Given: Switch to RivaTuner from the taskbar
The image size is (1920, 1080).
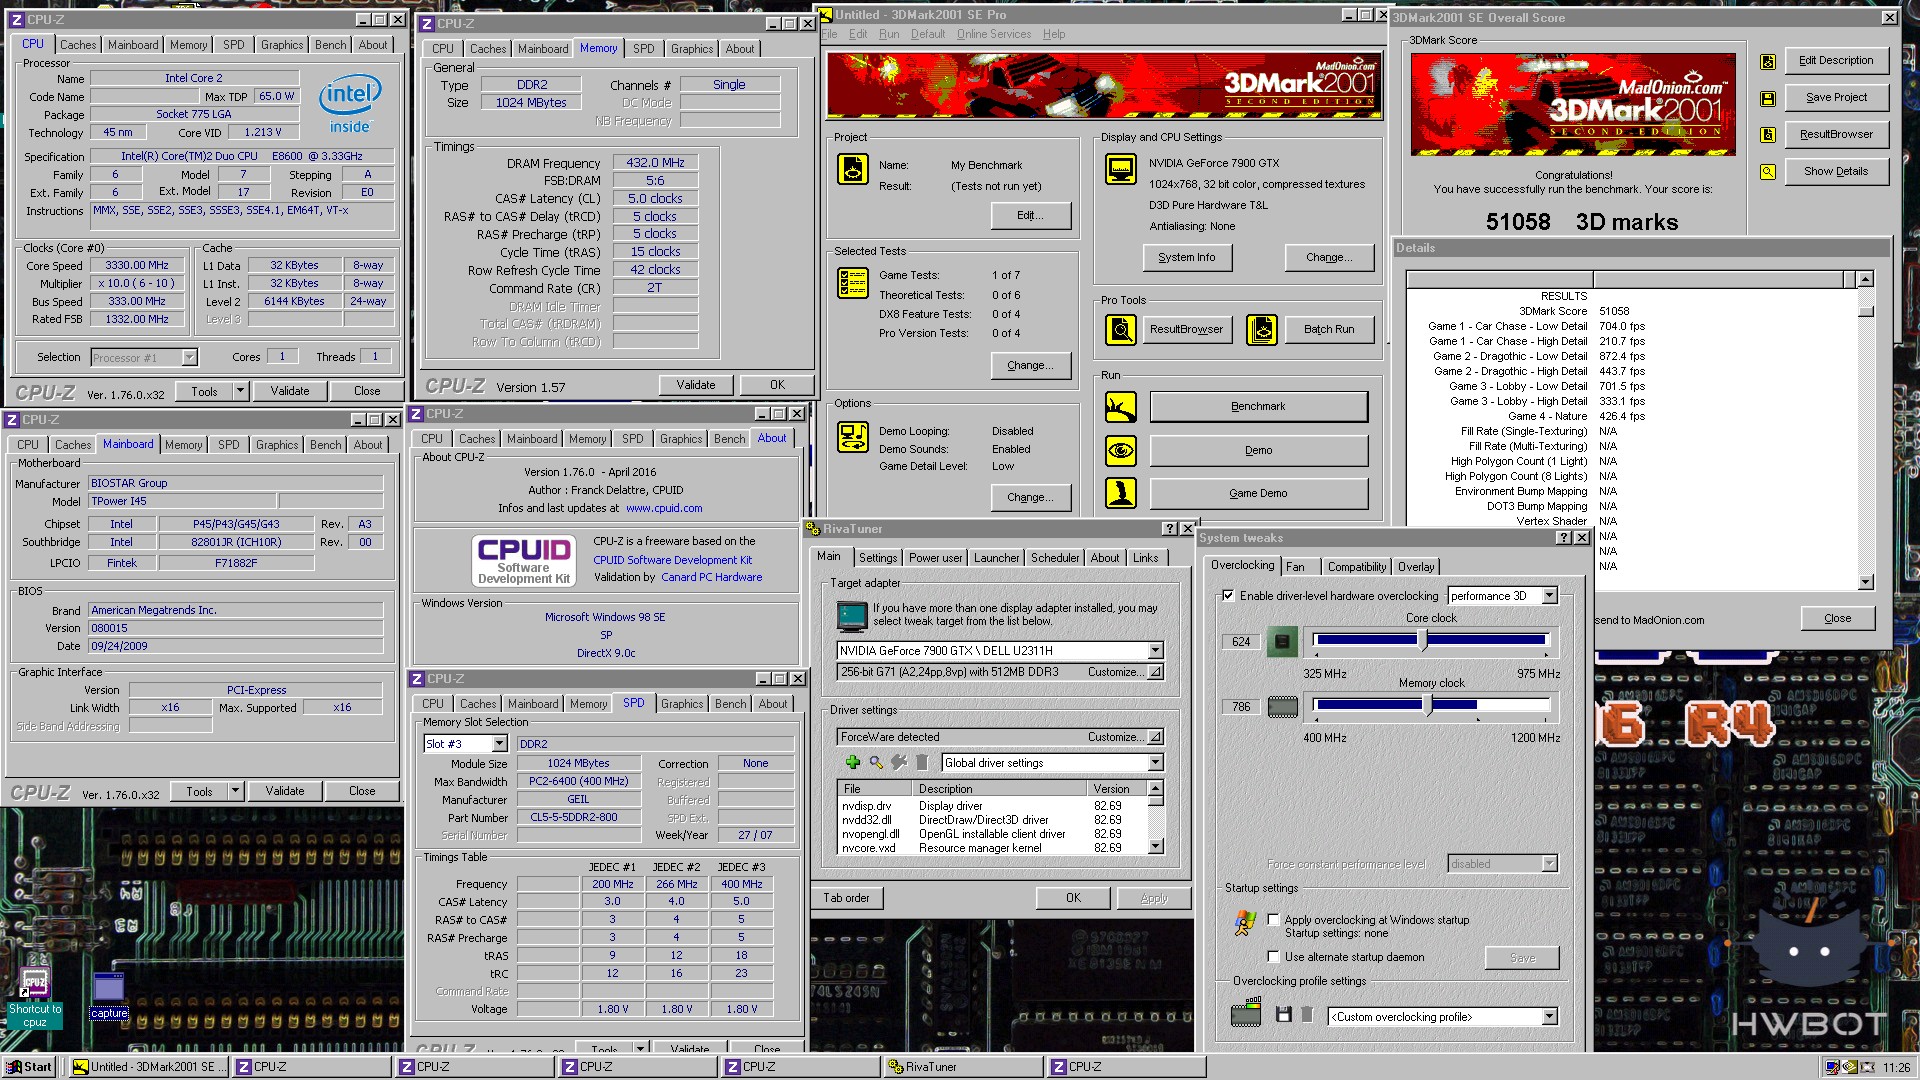Looking at the screenshot, I should pyautogui.click(x=962, y=1067).
